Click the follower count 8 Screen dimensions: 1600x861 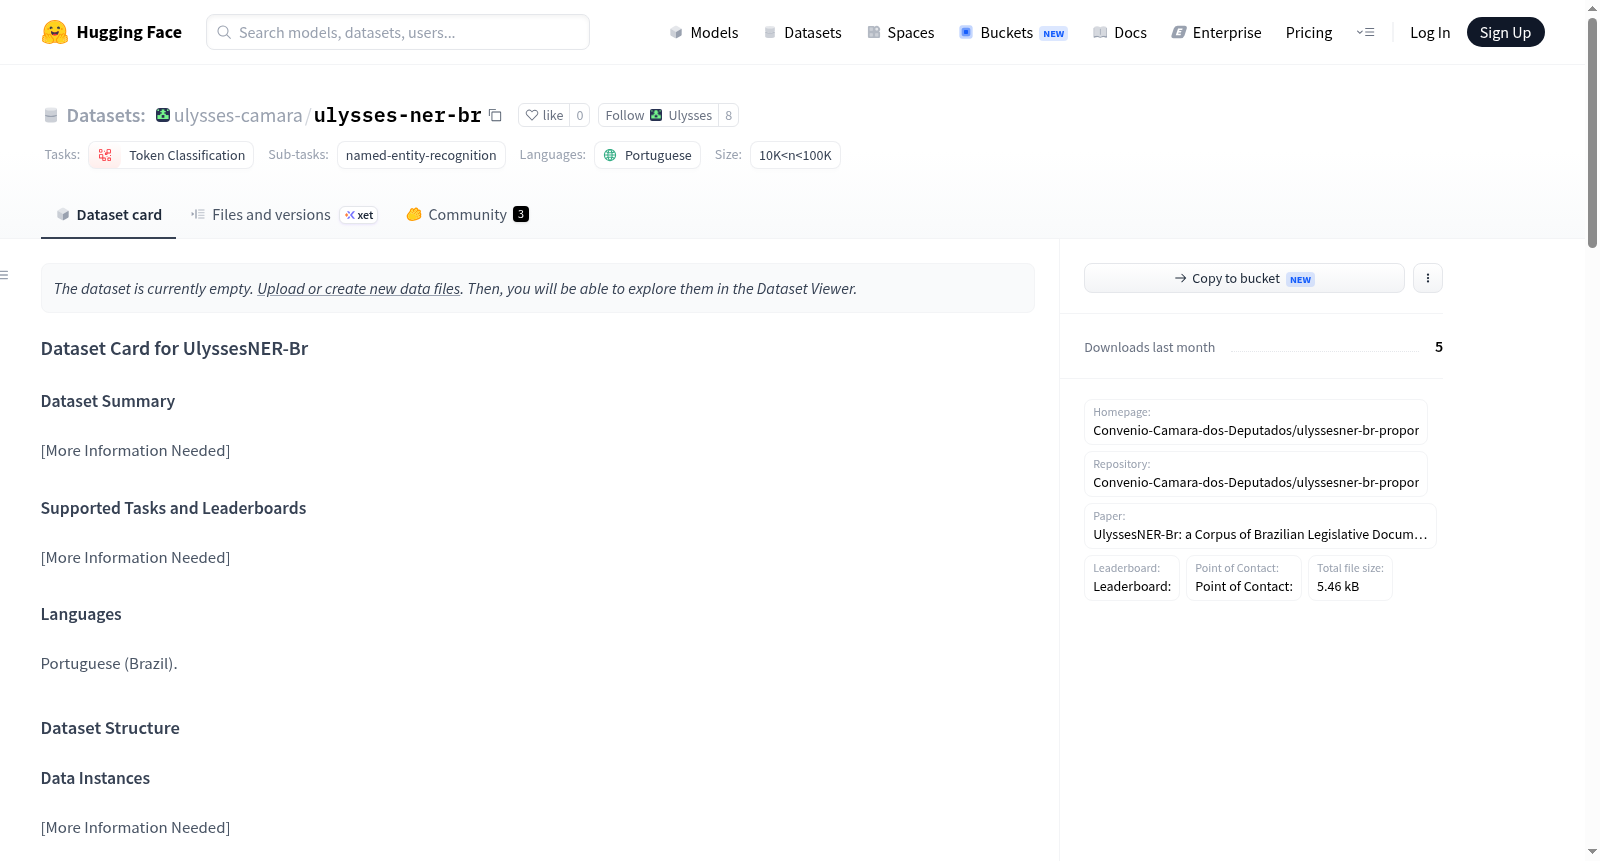[729, 115]
